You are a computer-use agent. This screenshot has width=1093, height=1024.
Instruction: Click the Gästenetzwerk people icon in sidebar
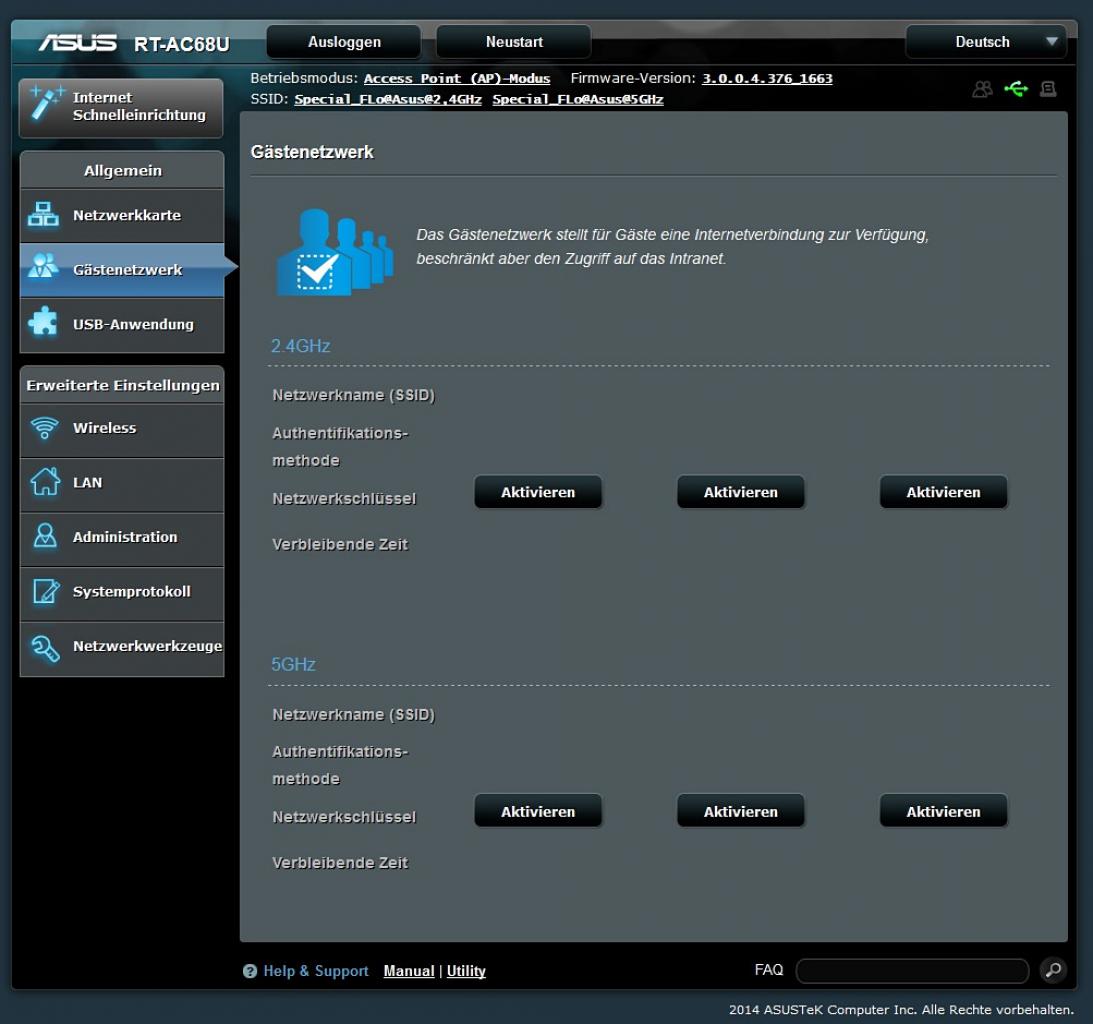[43, 268]
